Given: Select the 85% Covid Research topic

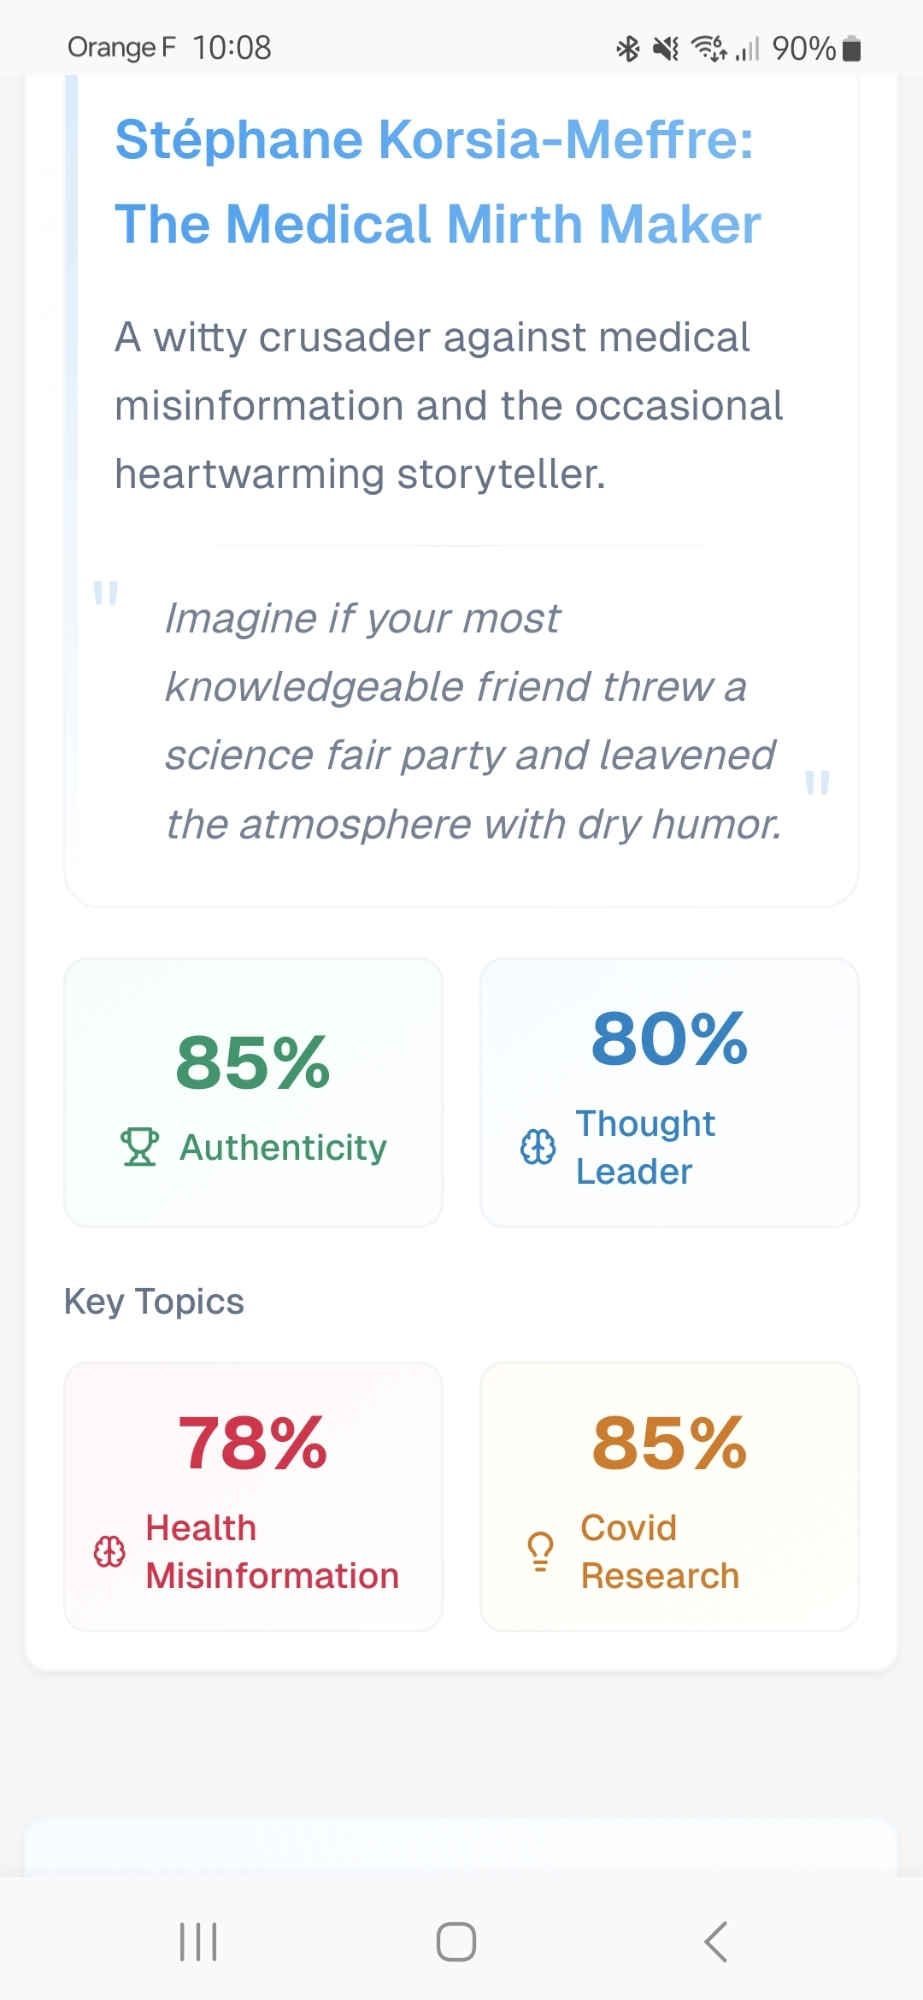Looking at the screenshot, I should click(669, 1496).
